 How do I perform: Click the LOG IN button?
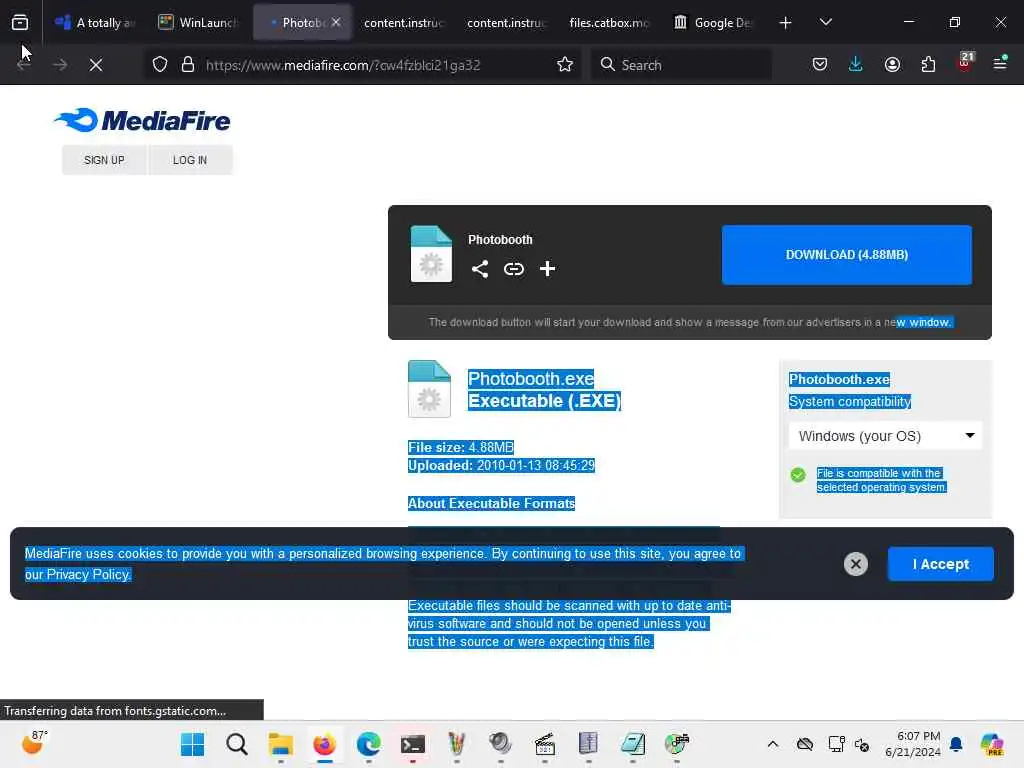tap(190, 160)
